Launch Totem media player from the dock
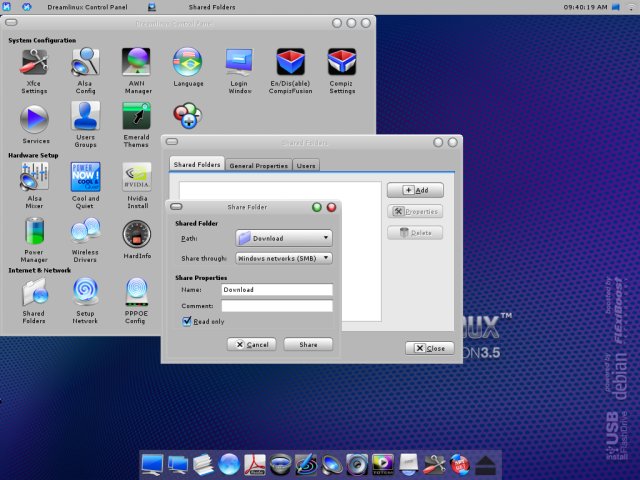Screen dimensions: 640x480 (x=383, y=464)
